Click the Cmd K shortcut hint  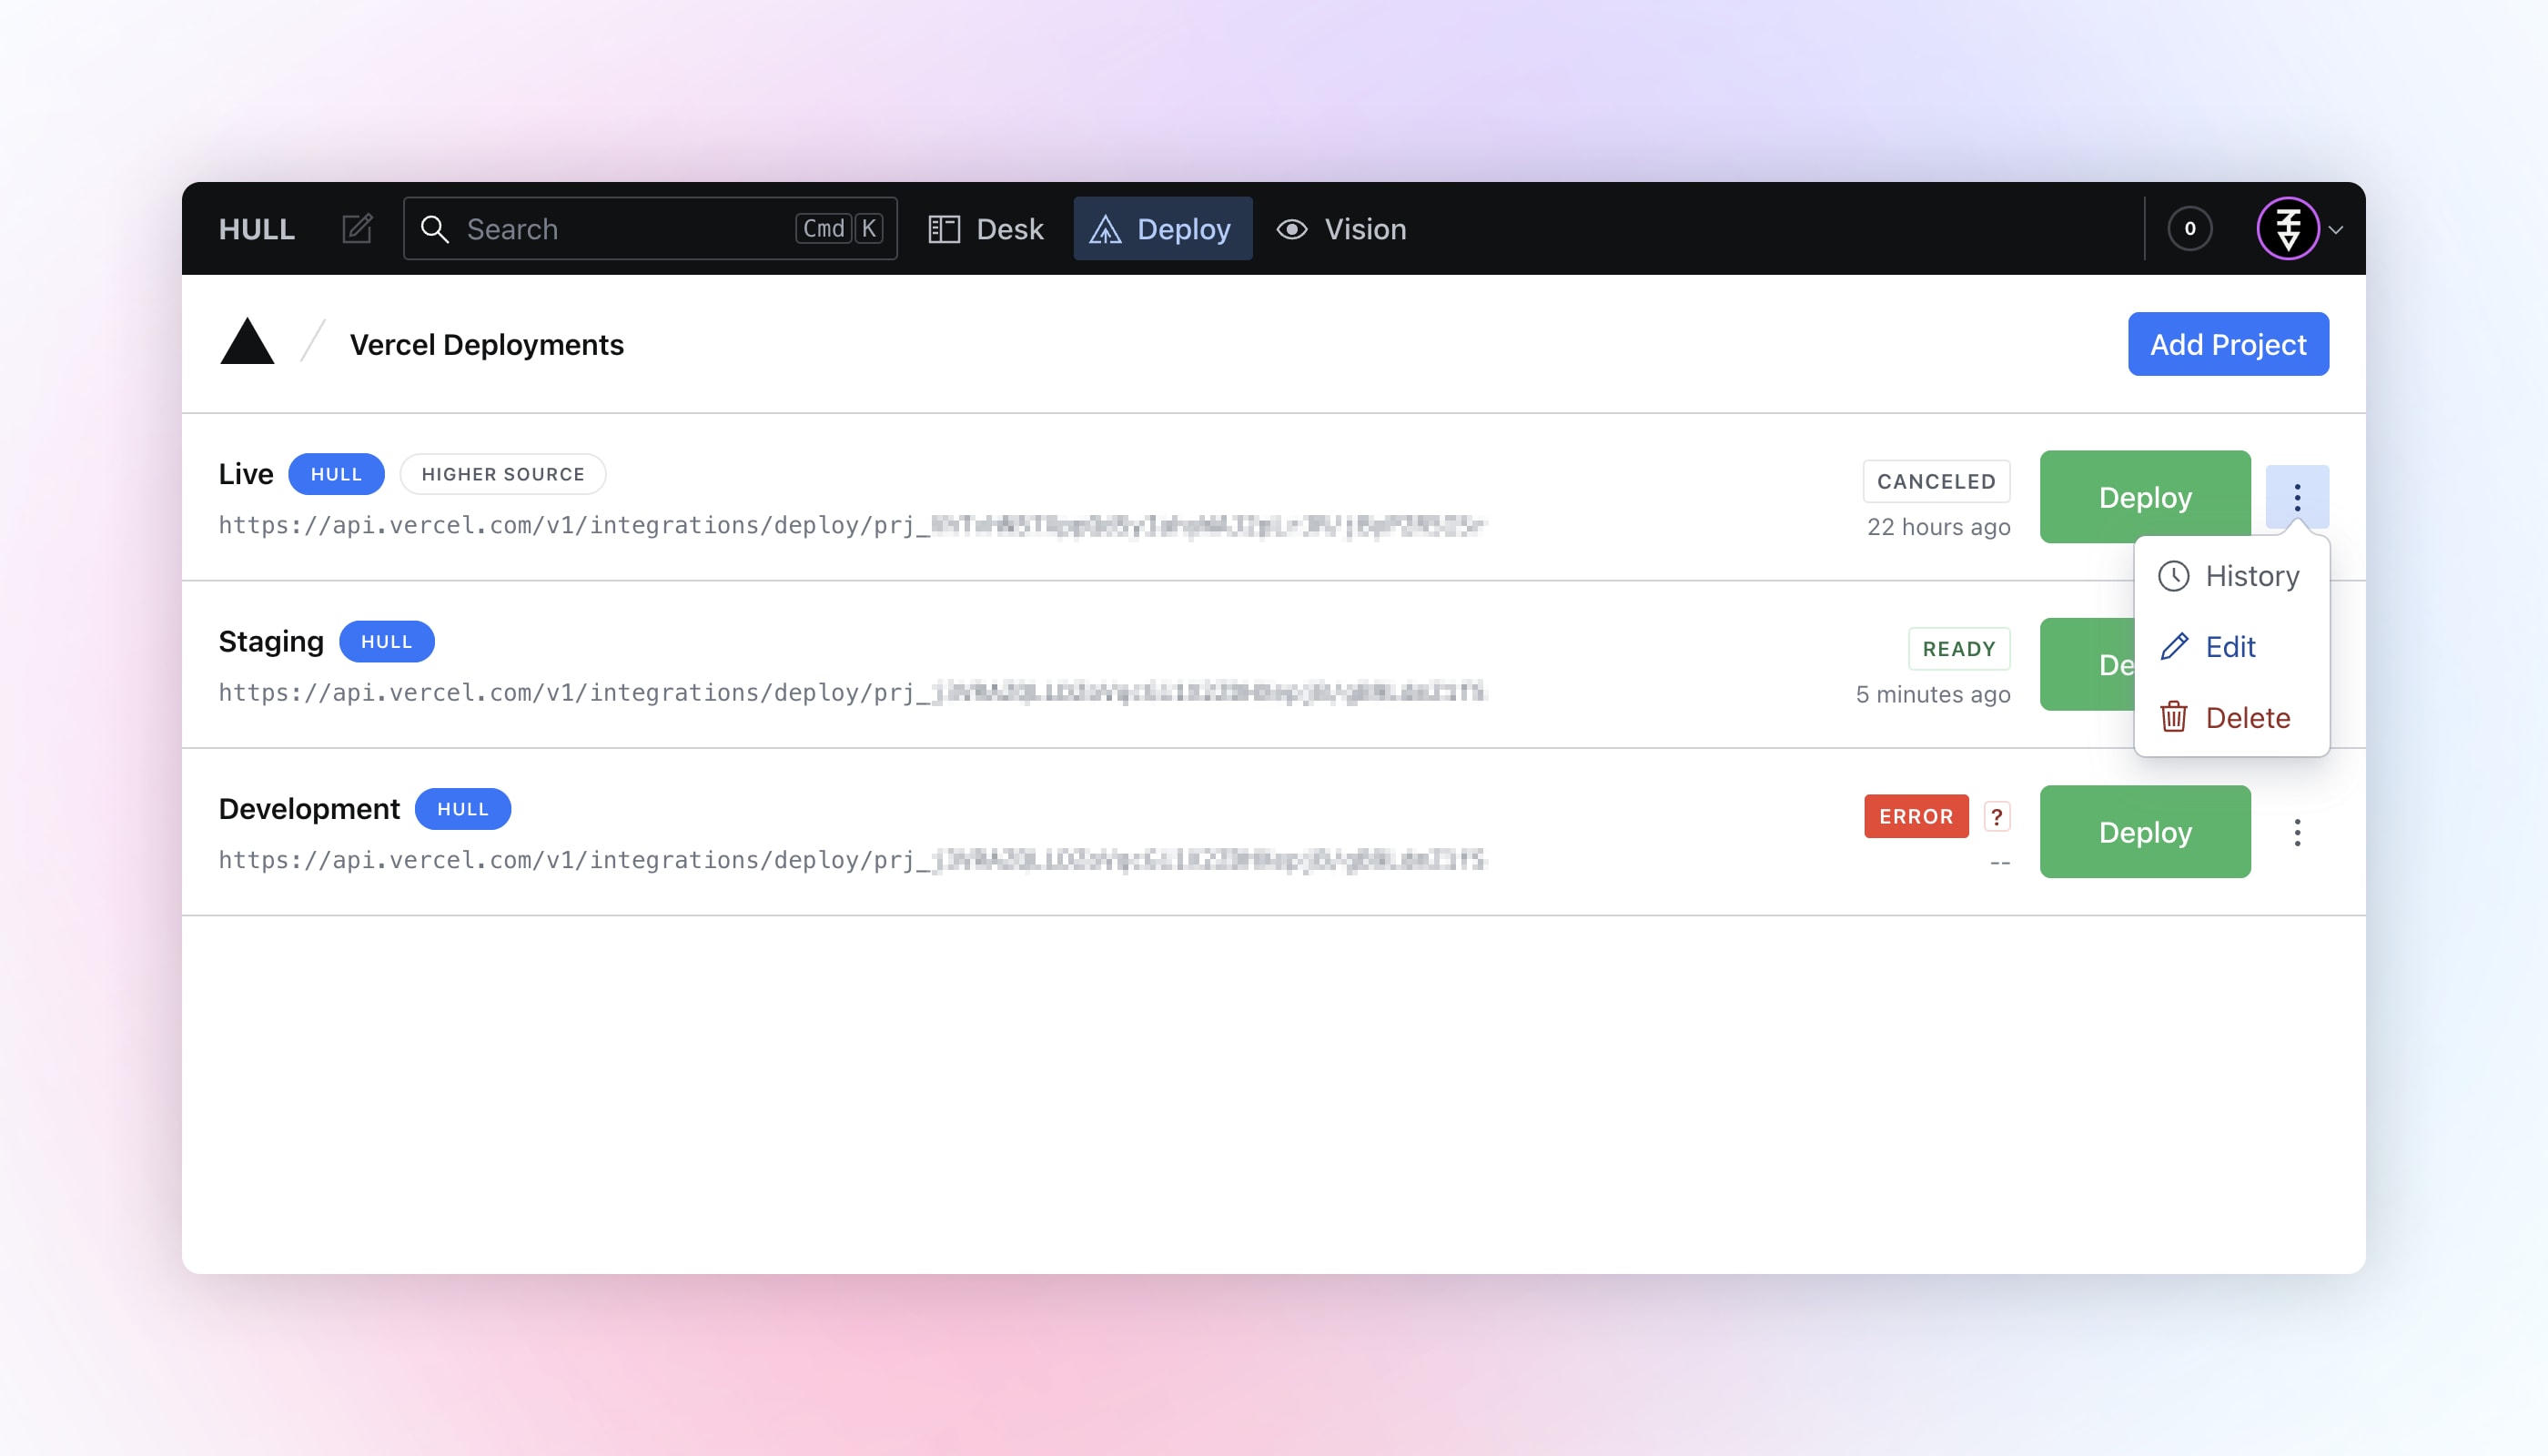click(840, 229)
